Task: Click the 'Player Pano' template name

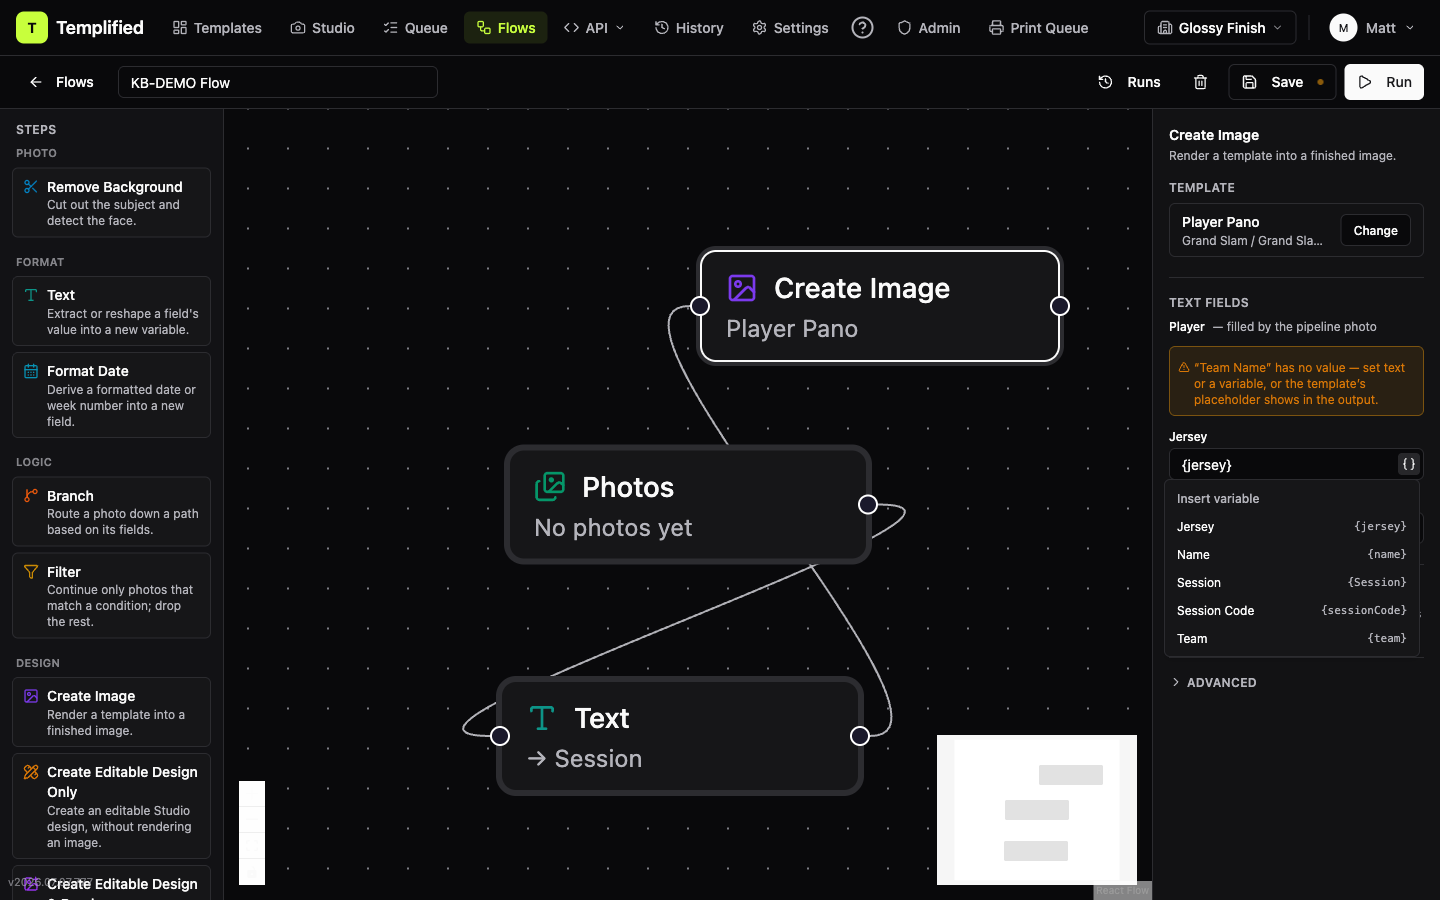Action: pos(1220,222)
